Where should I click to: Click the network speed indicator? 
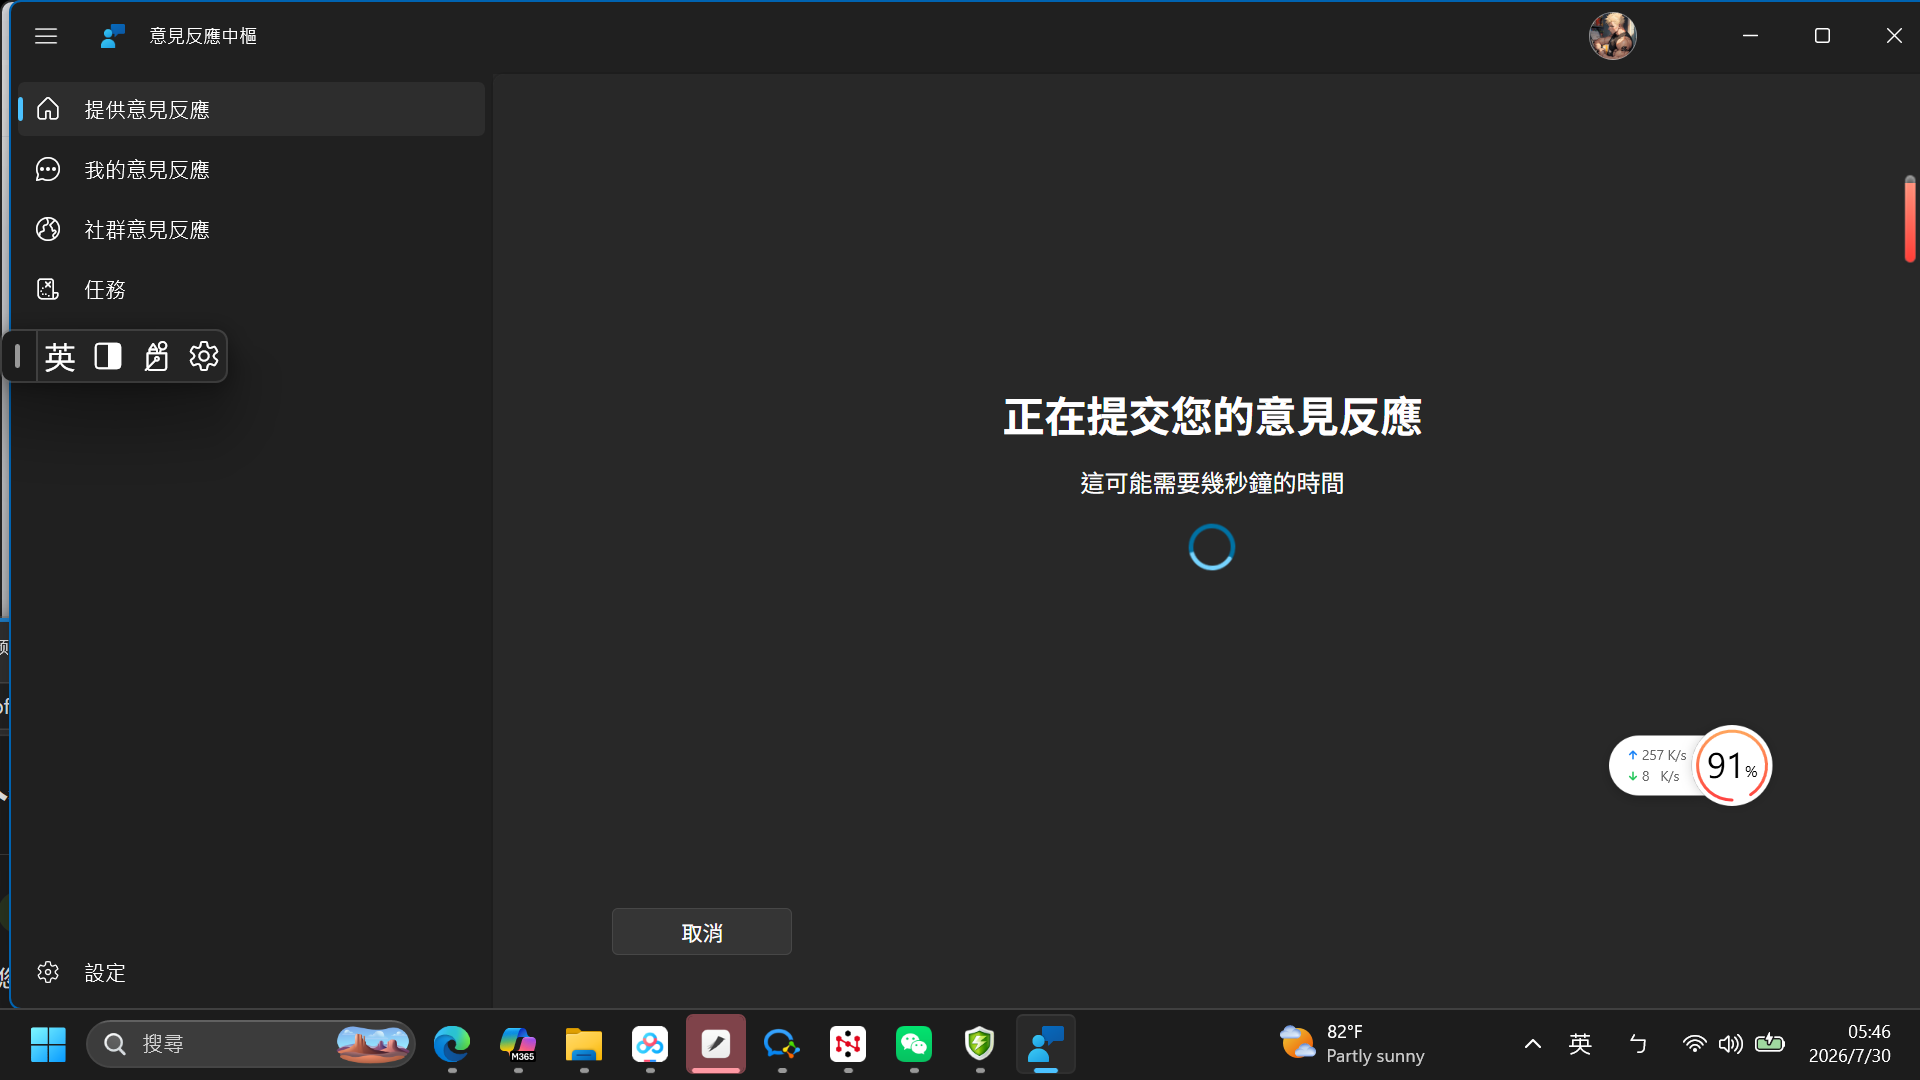coord(1655,766)
